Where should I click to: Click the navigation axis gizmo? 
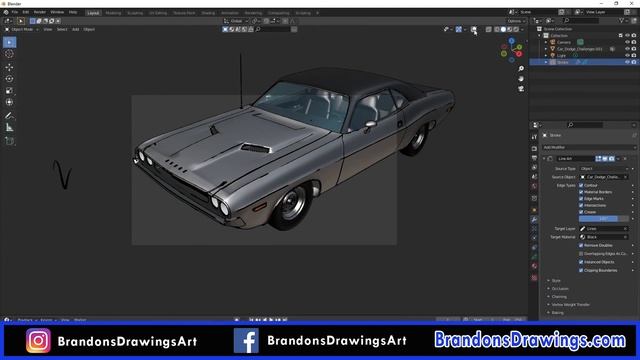(511, 50)
